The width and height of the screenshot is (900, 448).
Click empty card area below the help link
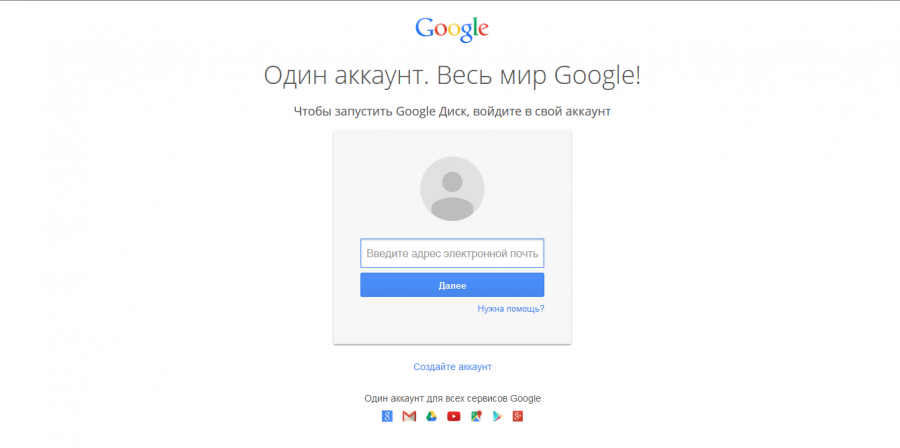(452, 329)
